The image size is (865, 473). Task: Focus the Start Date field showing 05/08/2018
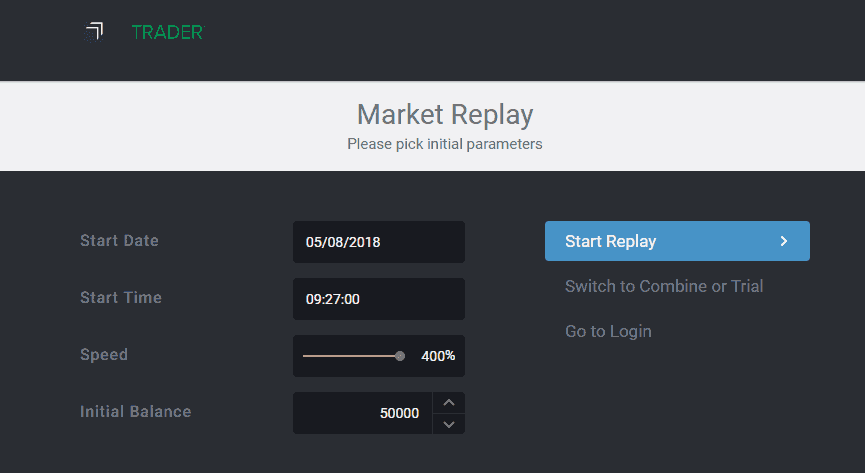(x=379, y=242)
